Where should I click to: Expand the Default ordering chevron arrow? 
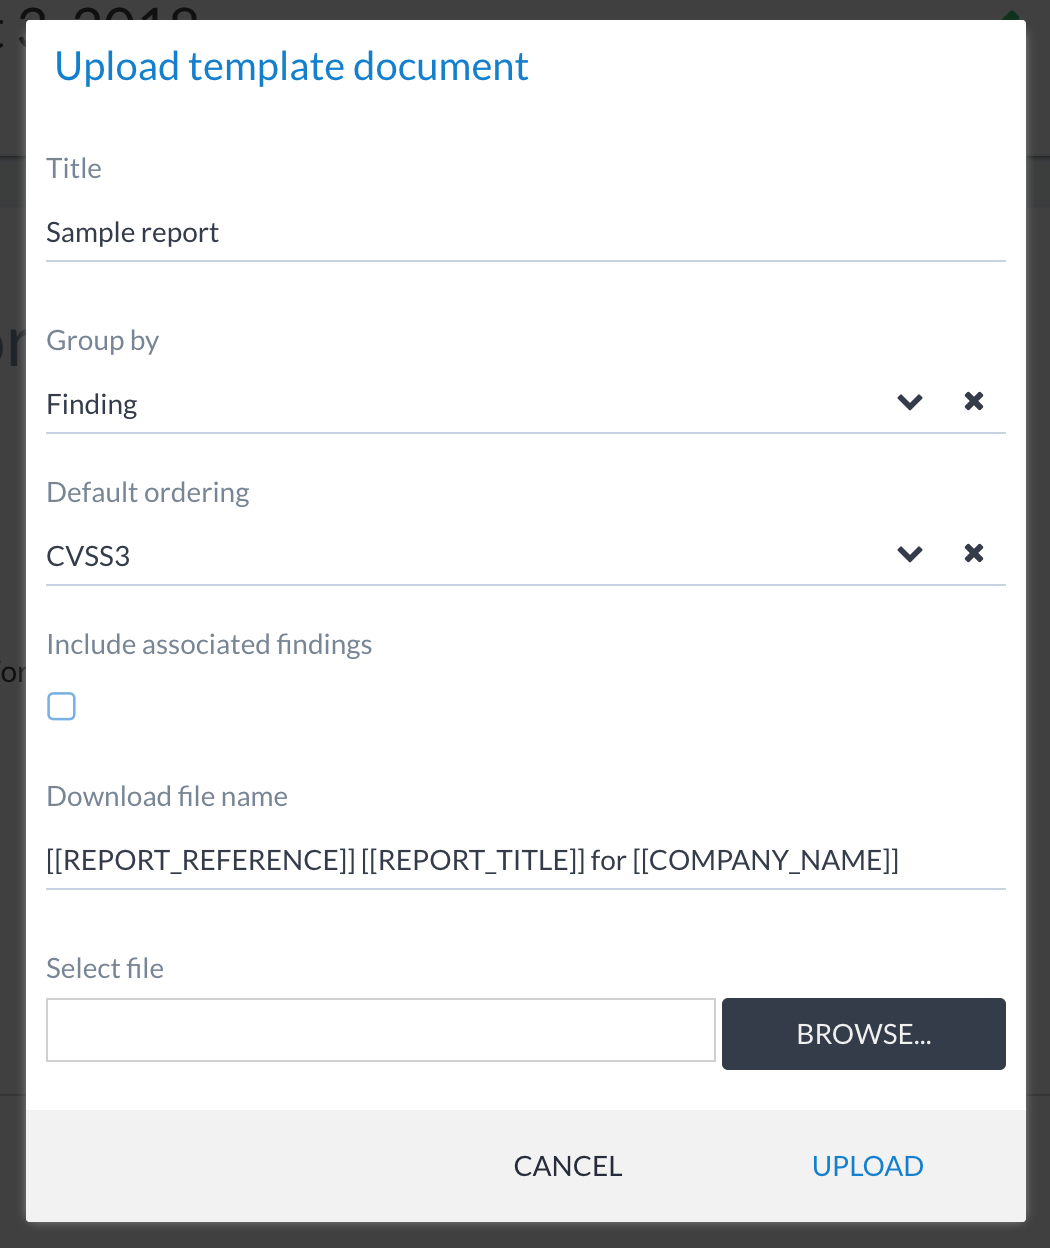pyautogui.click(x=909, y=555)
